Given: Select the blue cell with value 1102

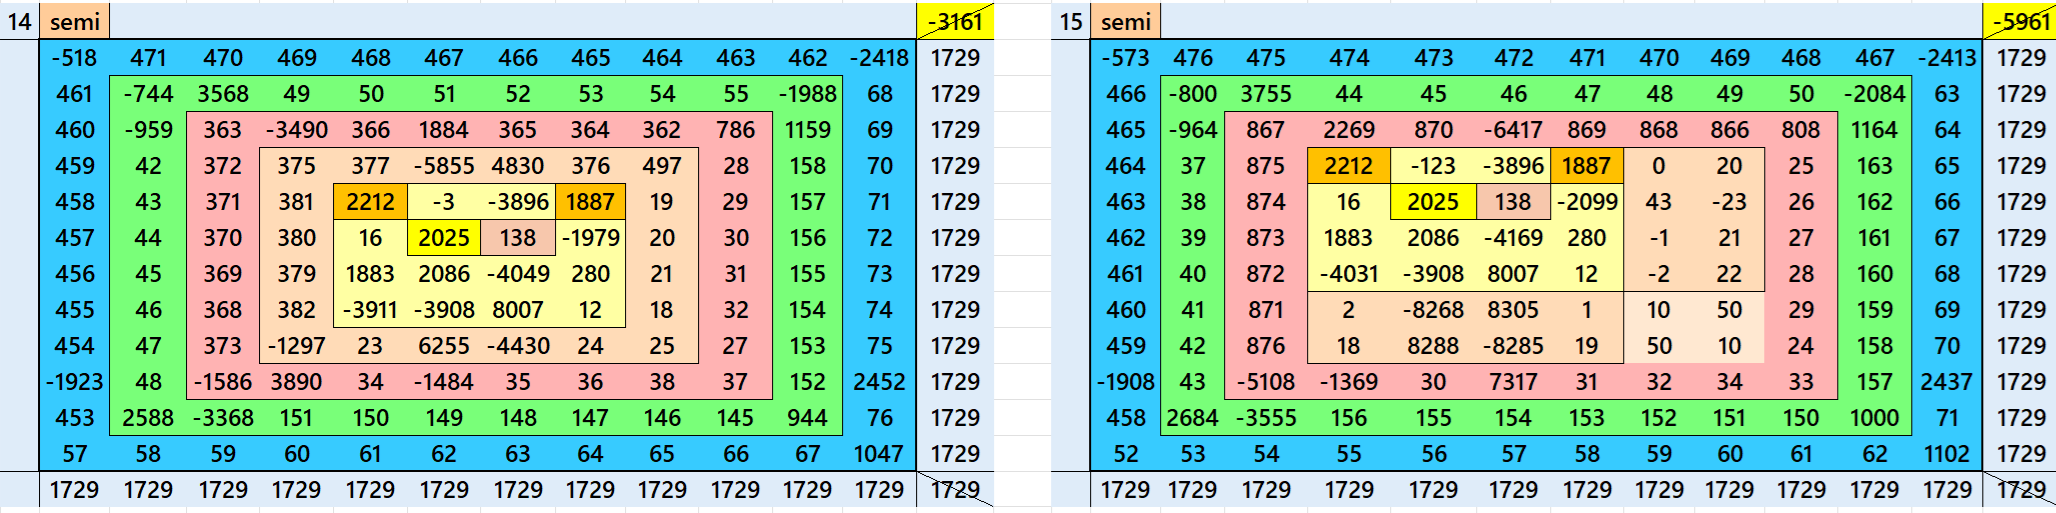Looking at the screenshot, I should click(x=1946, y=454).
